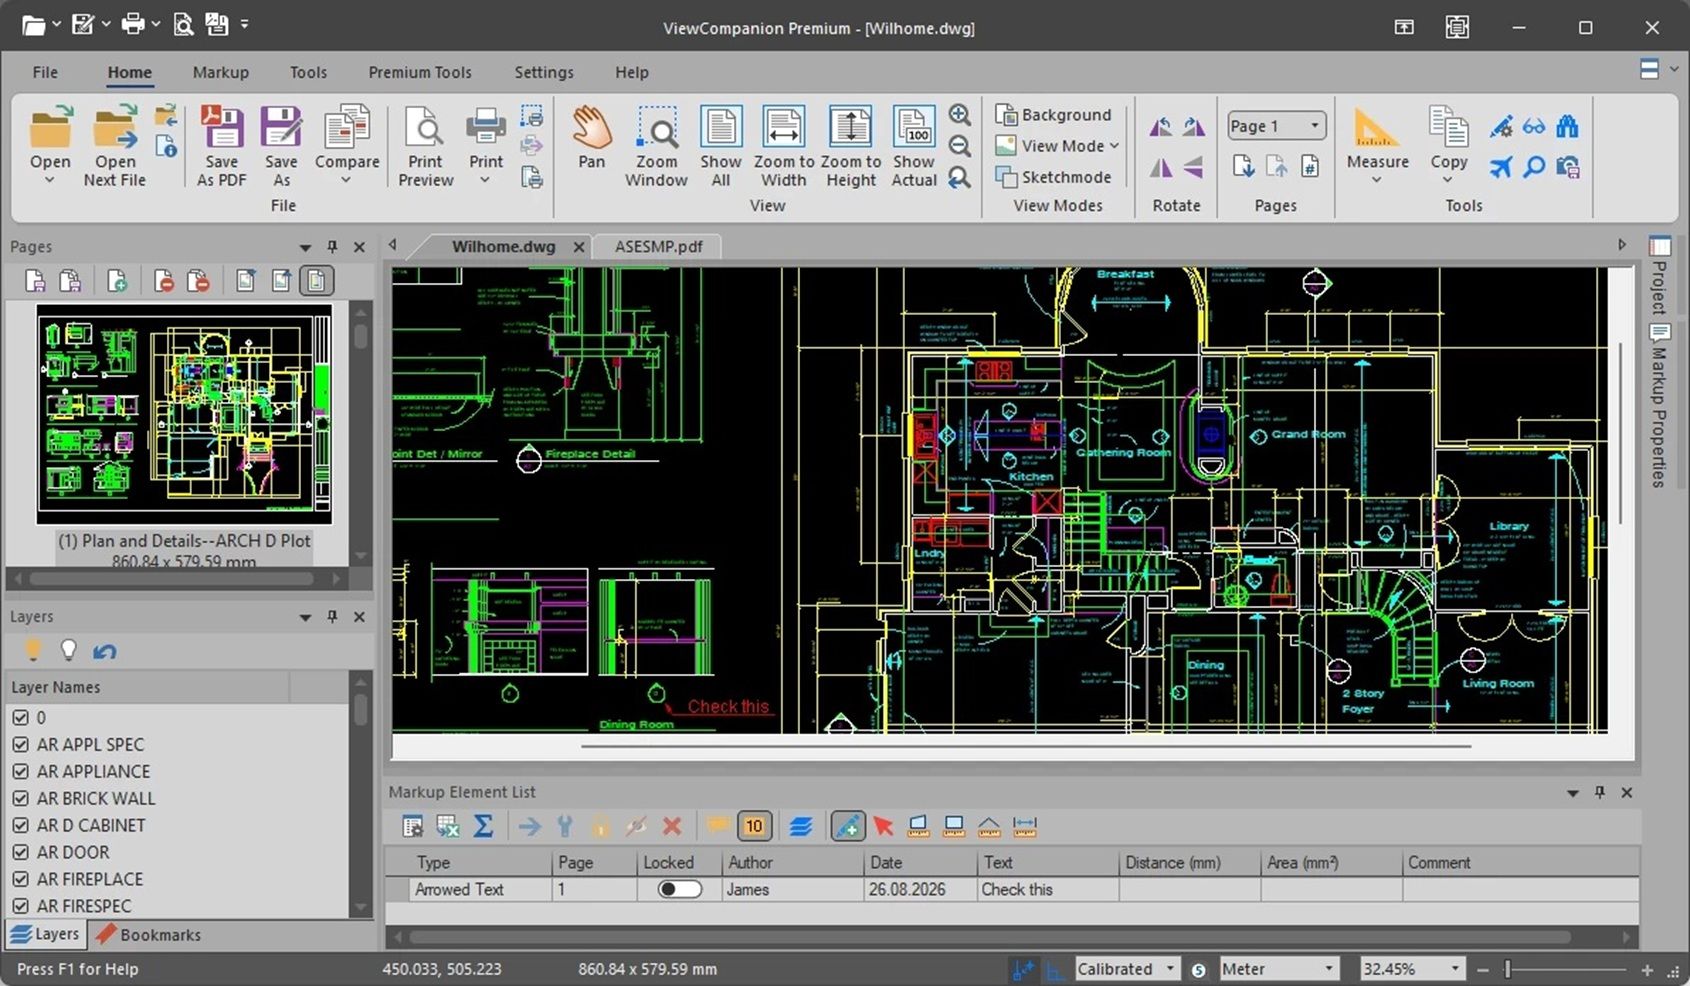Click the undo layer changes arrow
The height and width of the screenshot is (986, 1690).
(x=104, y=651)
